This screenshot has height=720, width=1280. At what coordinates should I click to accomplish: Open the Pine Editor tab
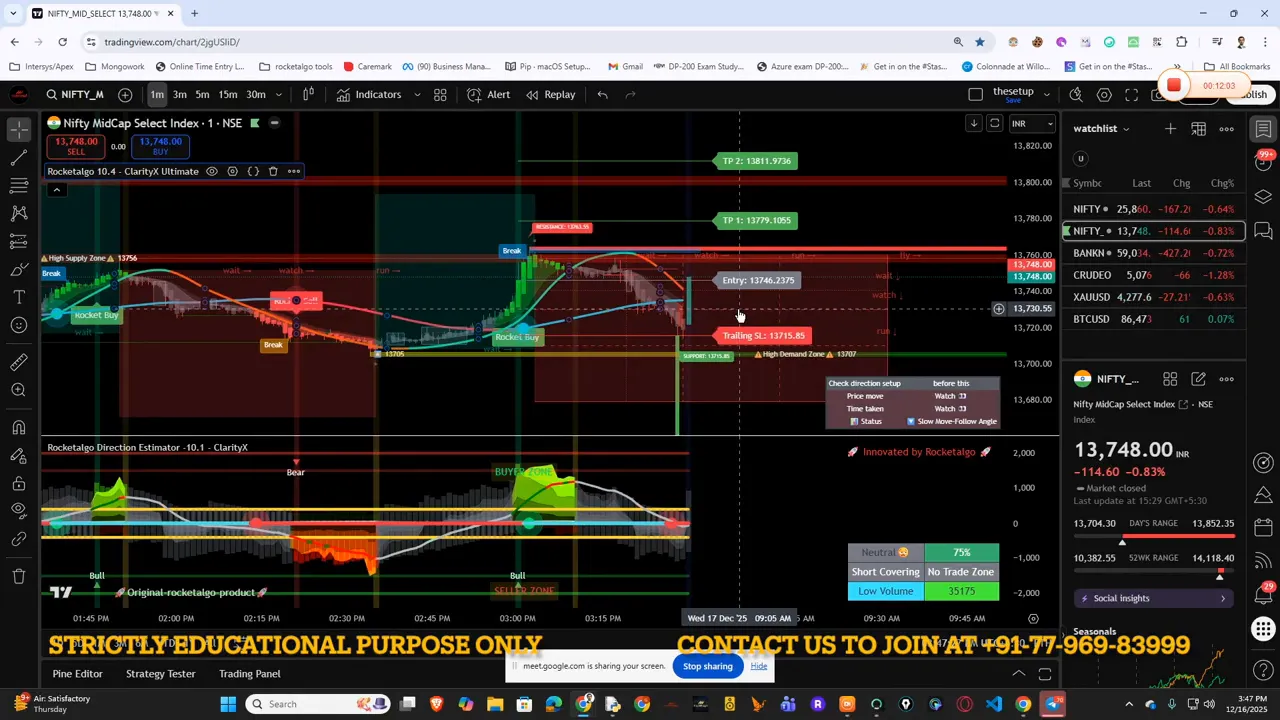(x=77, y=673)
